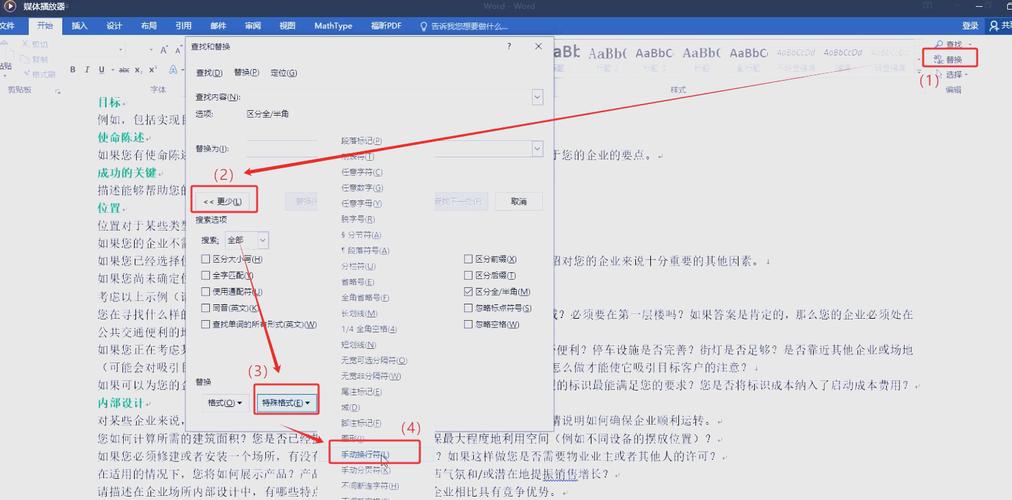Switch to the 查找(D) dialog tab

tap(209, 73)
